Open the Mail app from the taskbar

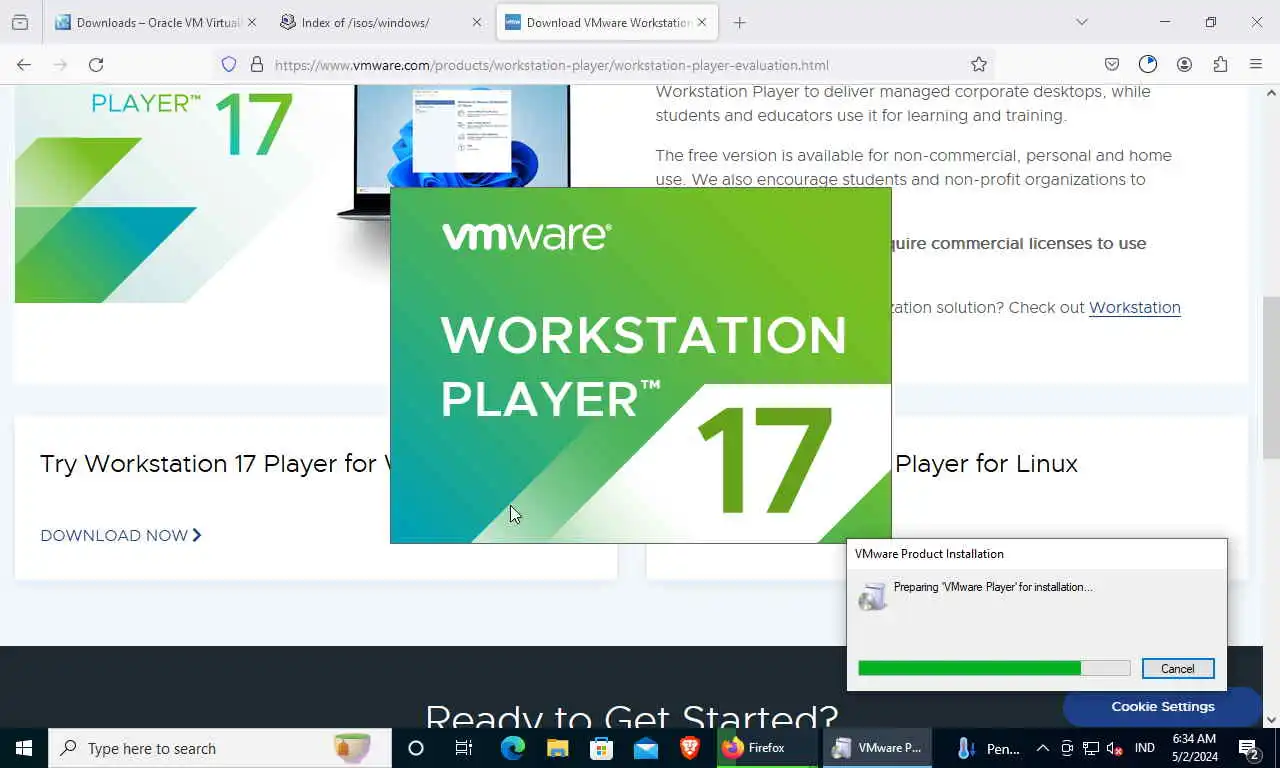pyautogui.click(x=646, y=748)
